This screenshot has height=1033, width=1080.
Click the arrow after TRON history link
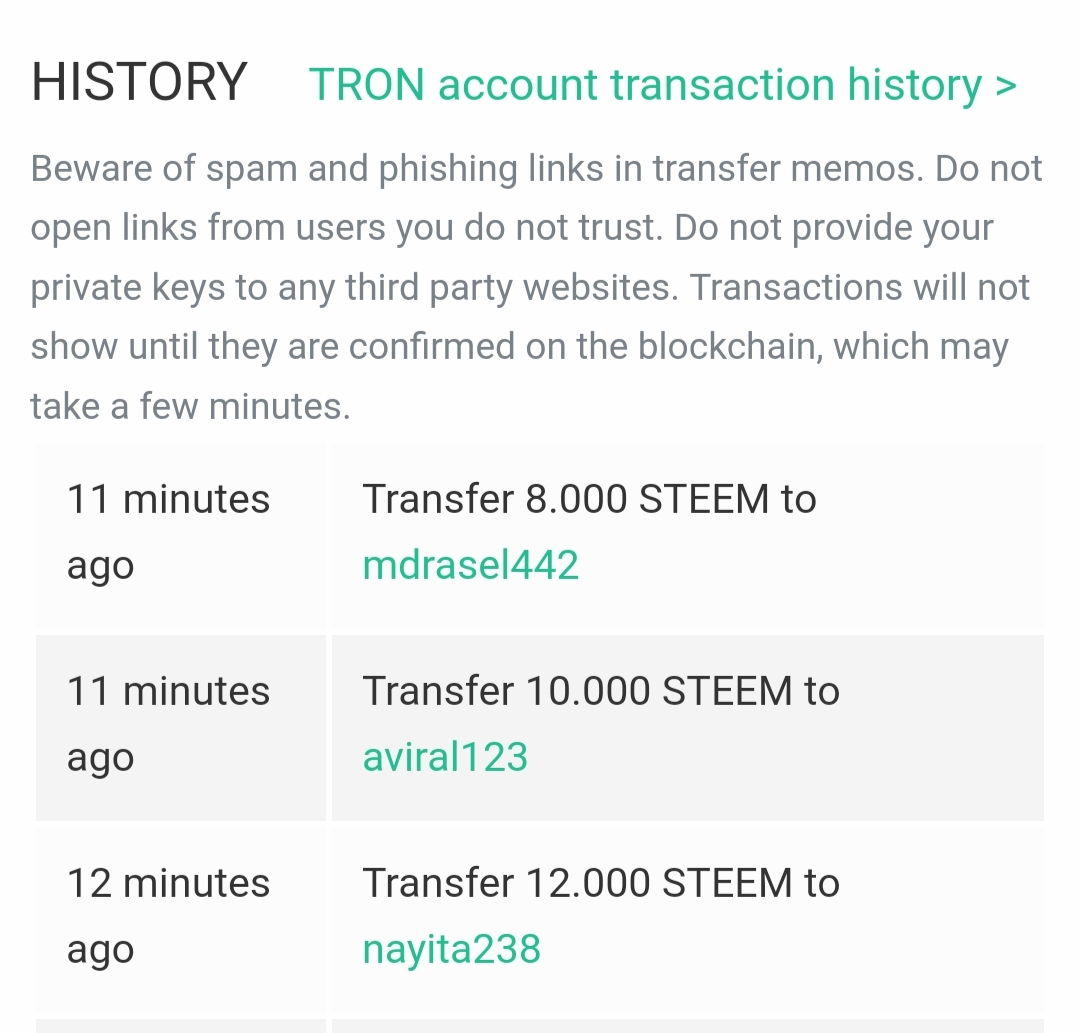(x=1005, y=86)
